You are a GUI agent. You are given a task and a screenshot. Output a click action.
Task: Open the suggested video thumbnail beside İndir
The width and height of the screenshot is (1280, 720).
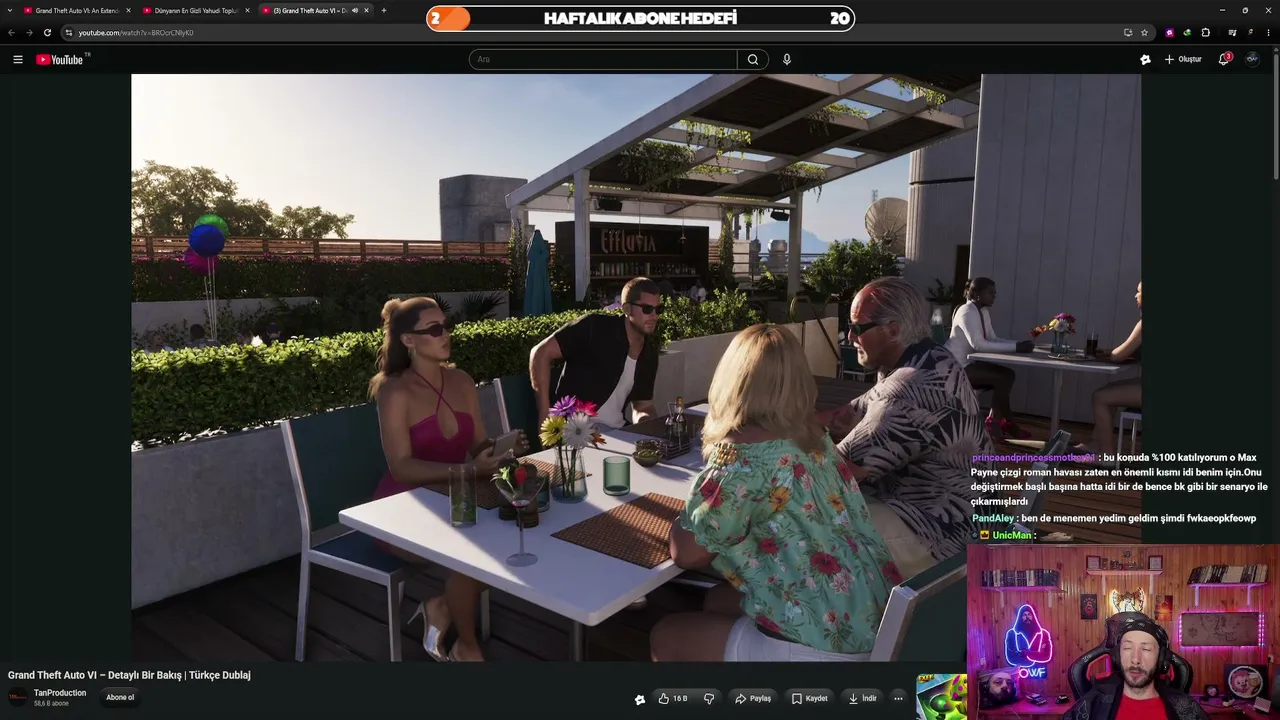(942, 697)
